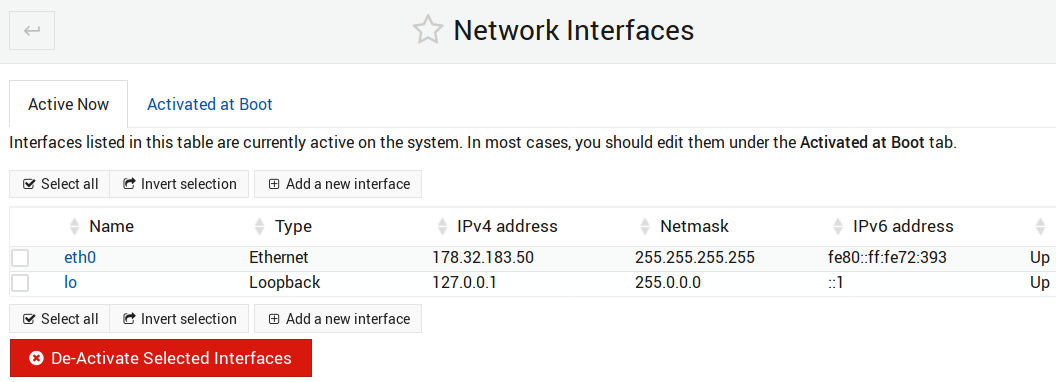
Task: Sort table by Name column arrows
Action: 75,226
